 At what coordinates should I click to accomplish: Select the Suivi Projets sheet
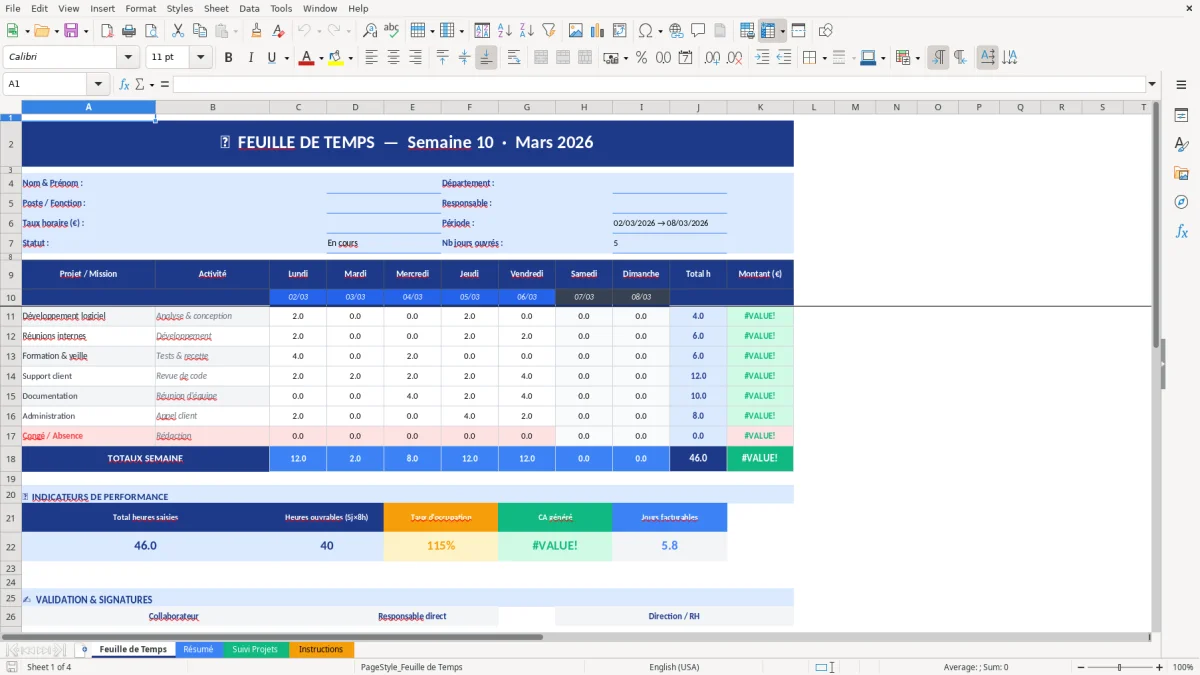(255, 649)
